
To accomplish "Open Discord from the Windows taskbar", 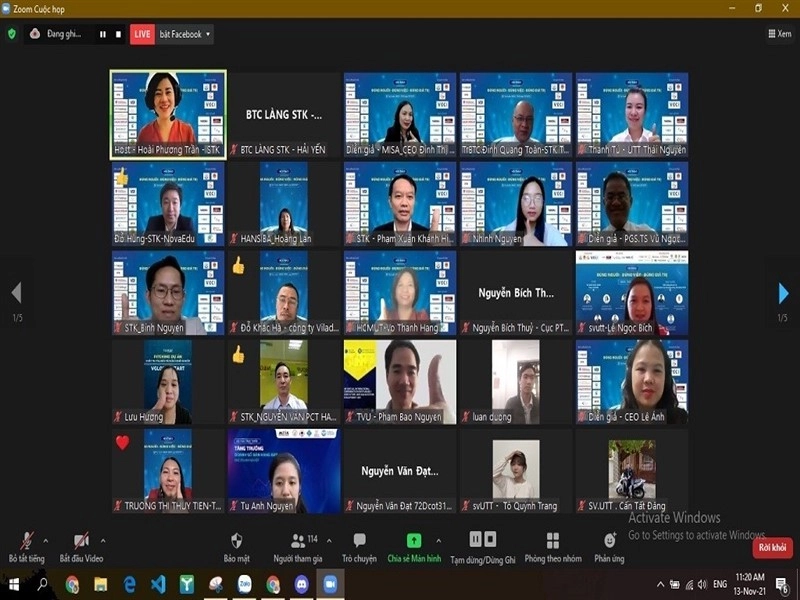I will 302,584.
